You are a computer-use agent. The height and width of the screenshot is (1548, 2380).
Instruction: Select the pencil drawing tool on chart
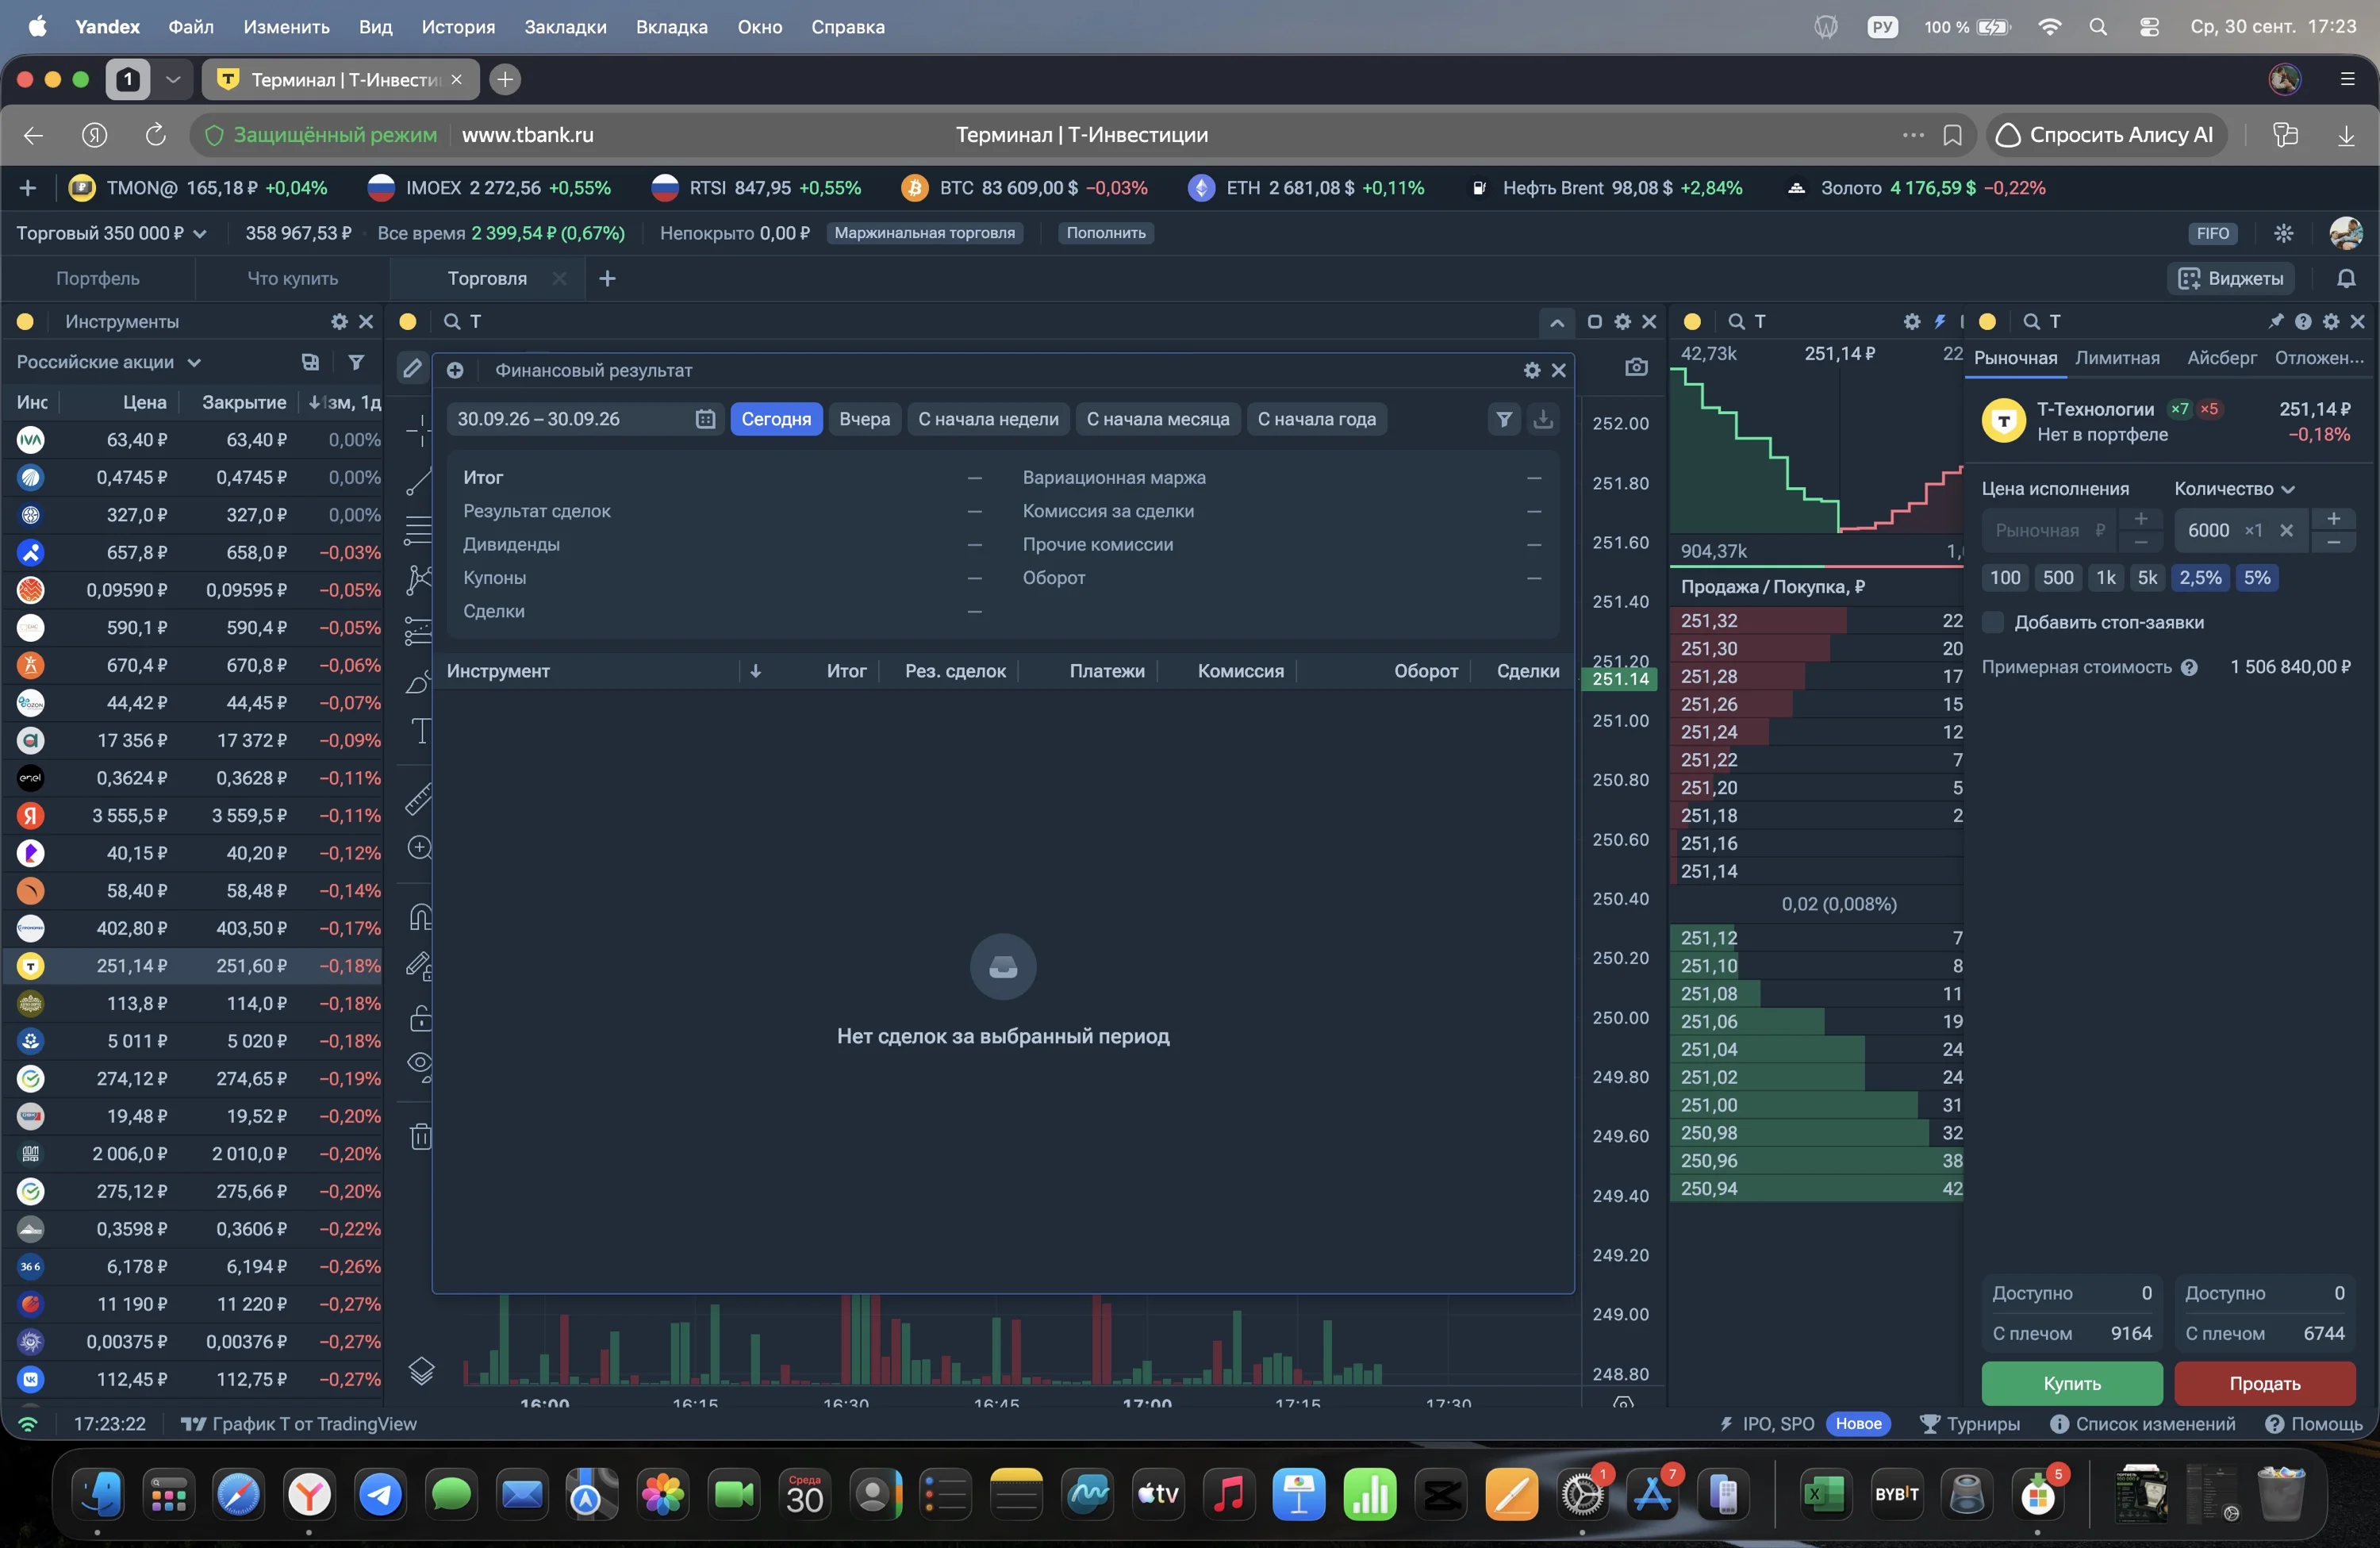(x=412, y=368)
